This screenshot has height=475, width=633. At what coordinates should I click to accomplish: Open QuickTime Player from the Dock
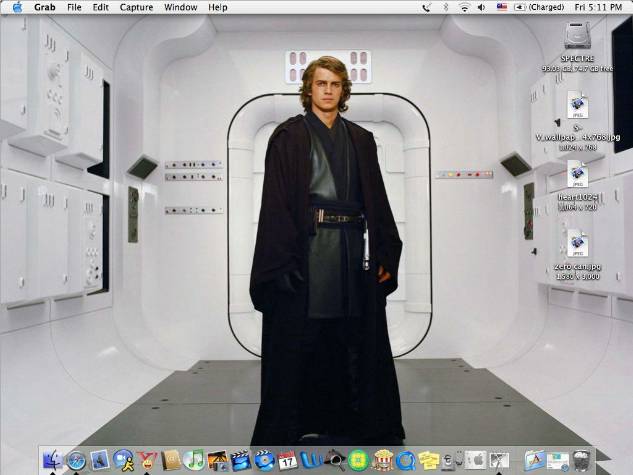[405, 461]
